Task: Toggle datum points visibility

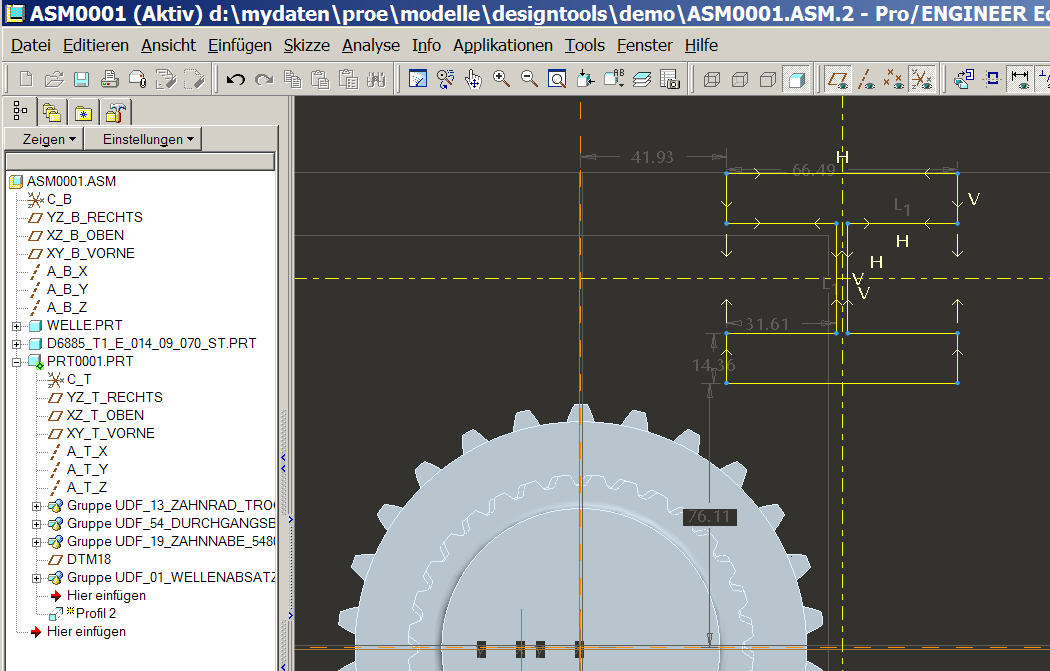Action: pos(893,80)
